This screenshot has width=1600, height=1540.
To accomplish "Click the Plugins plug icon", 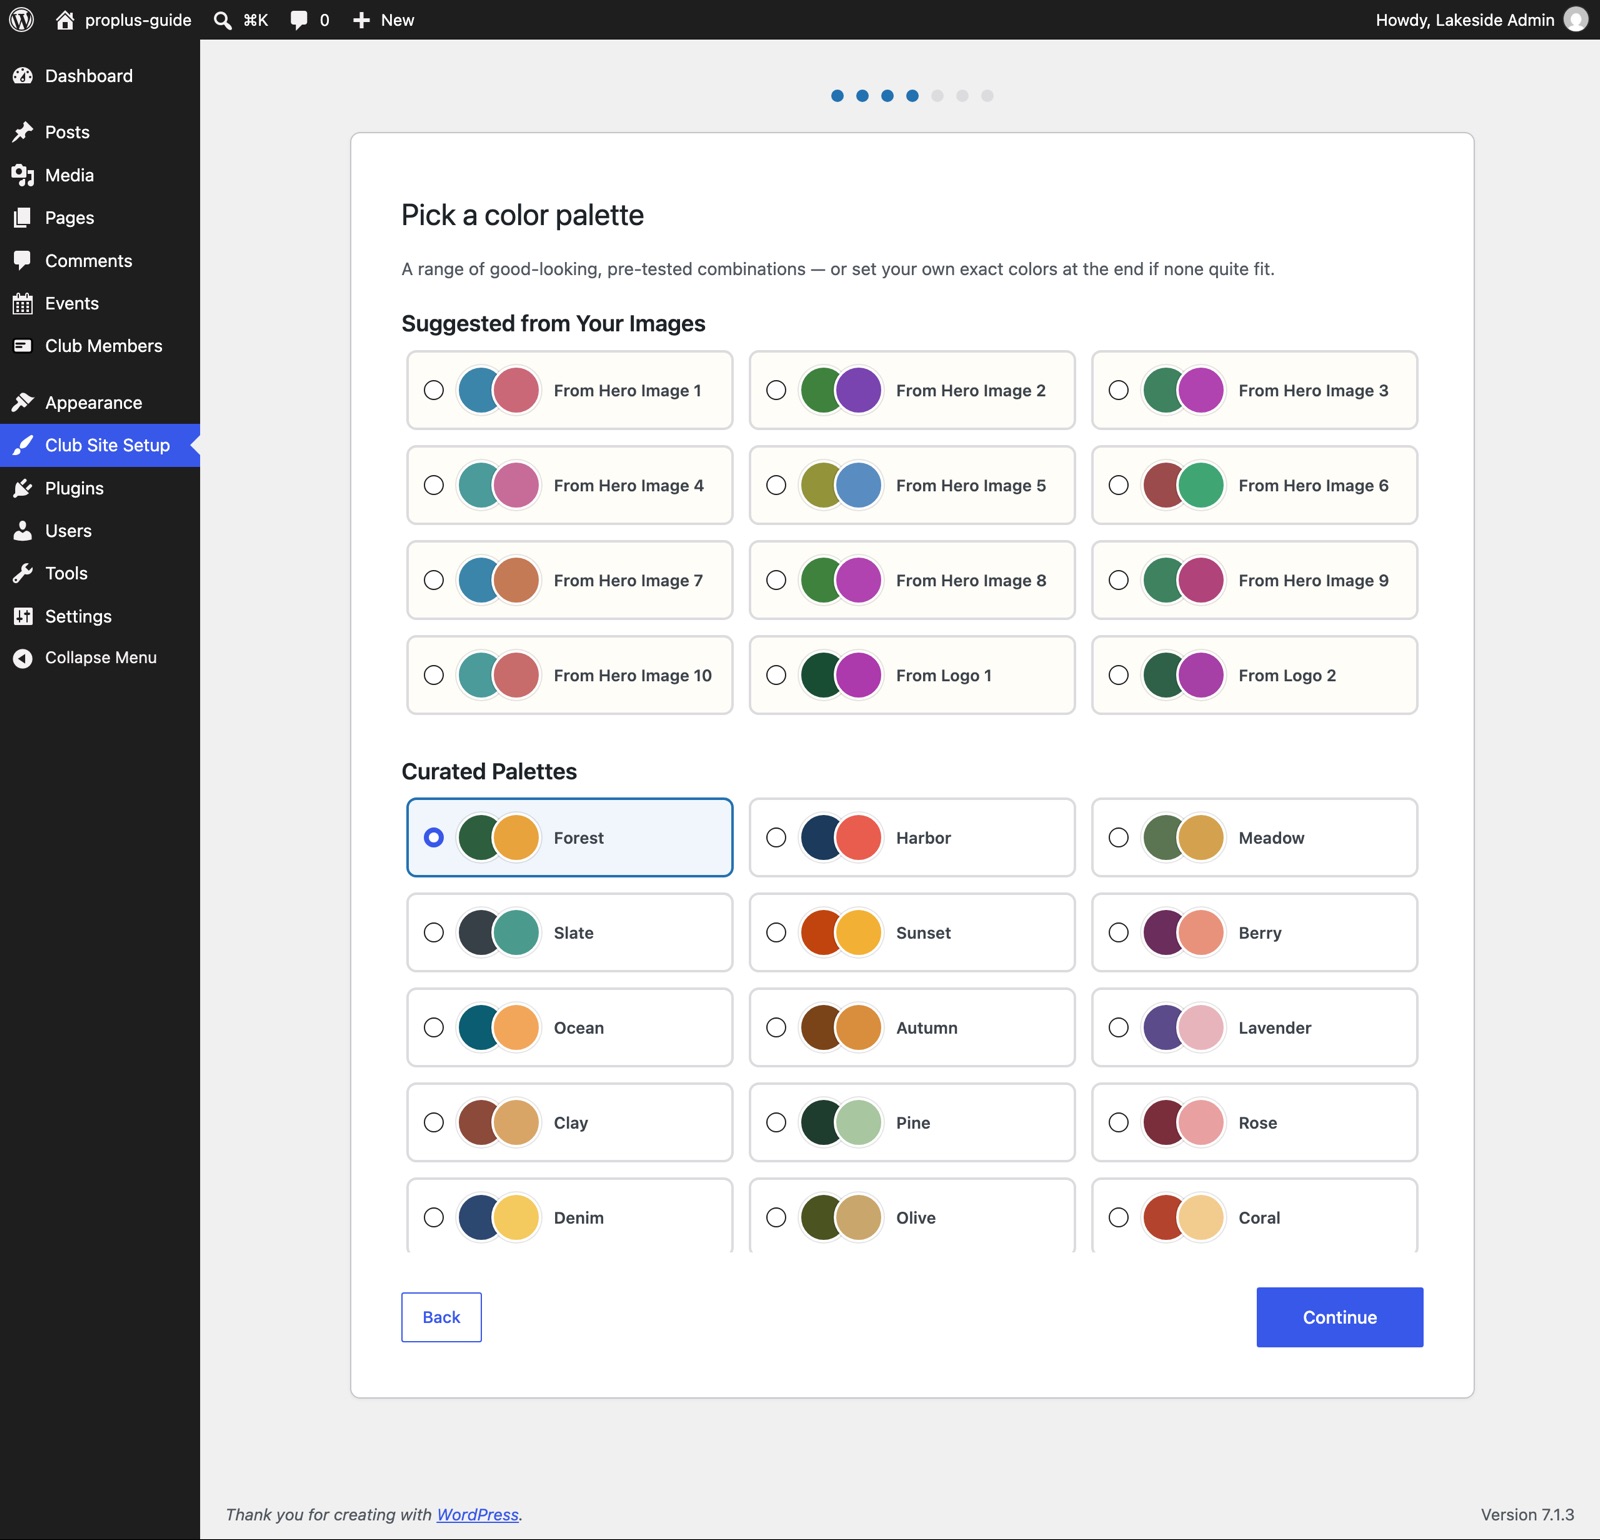I will pos(23,488).
